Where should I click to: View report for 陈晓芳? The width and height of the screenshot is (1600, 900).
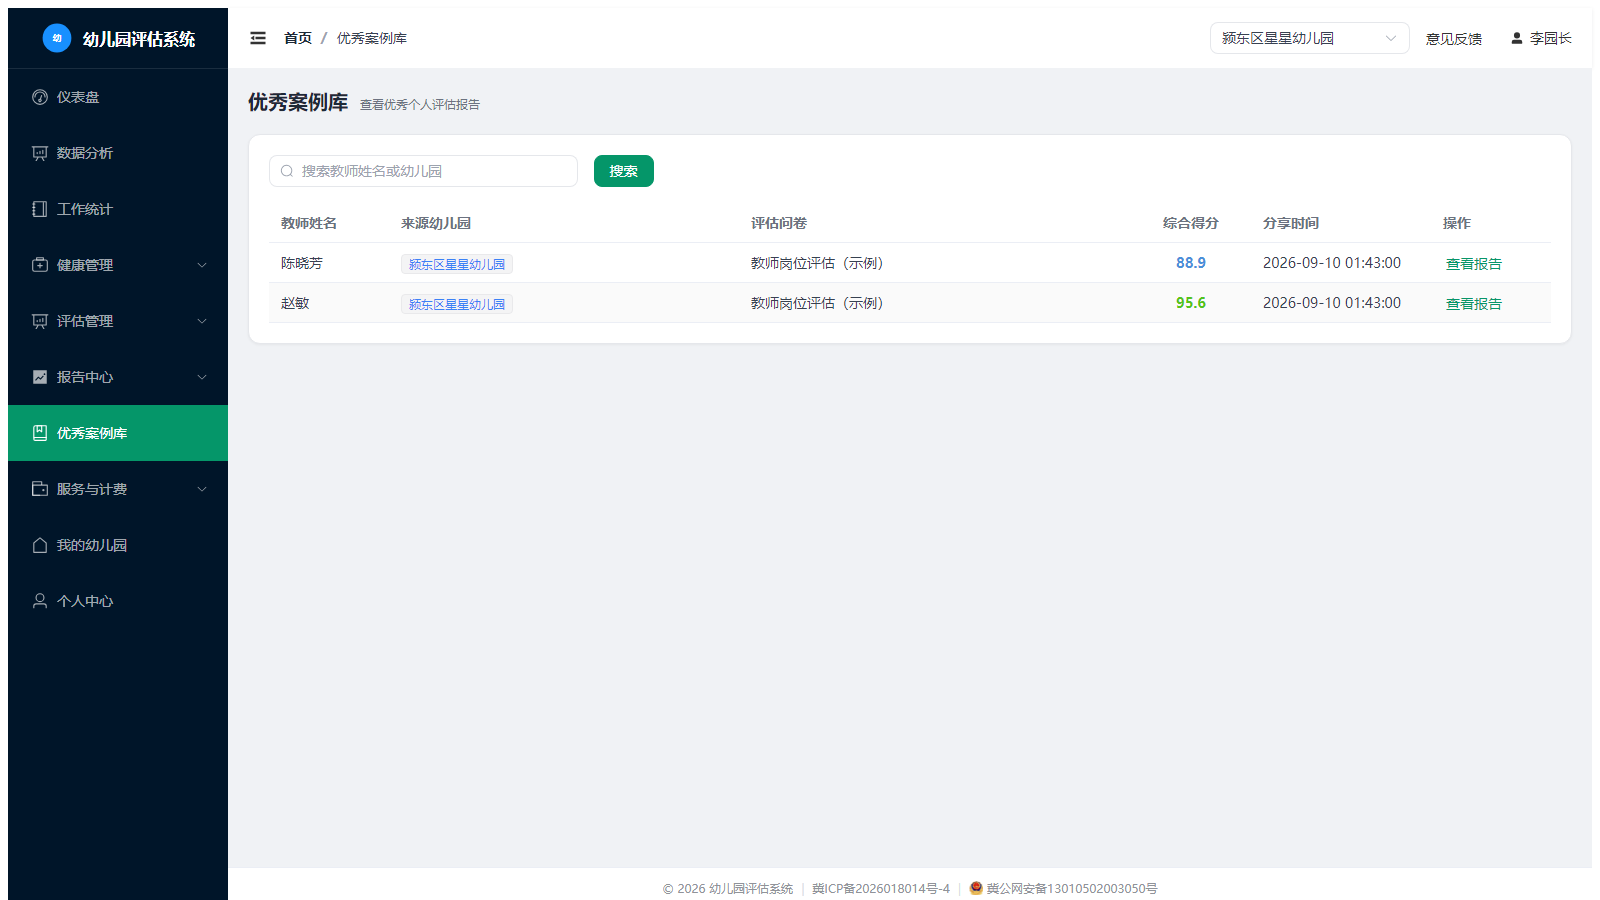[x=1474, y=263]
